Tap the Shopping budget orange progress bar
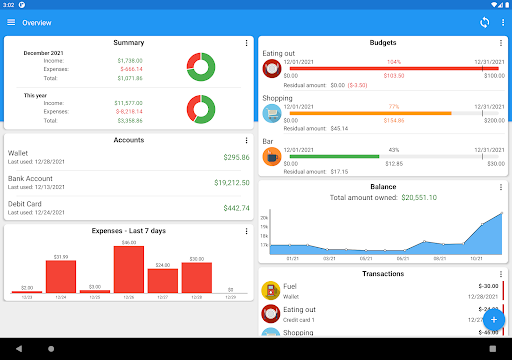 coord(370,113)
